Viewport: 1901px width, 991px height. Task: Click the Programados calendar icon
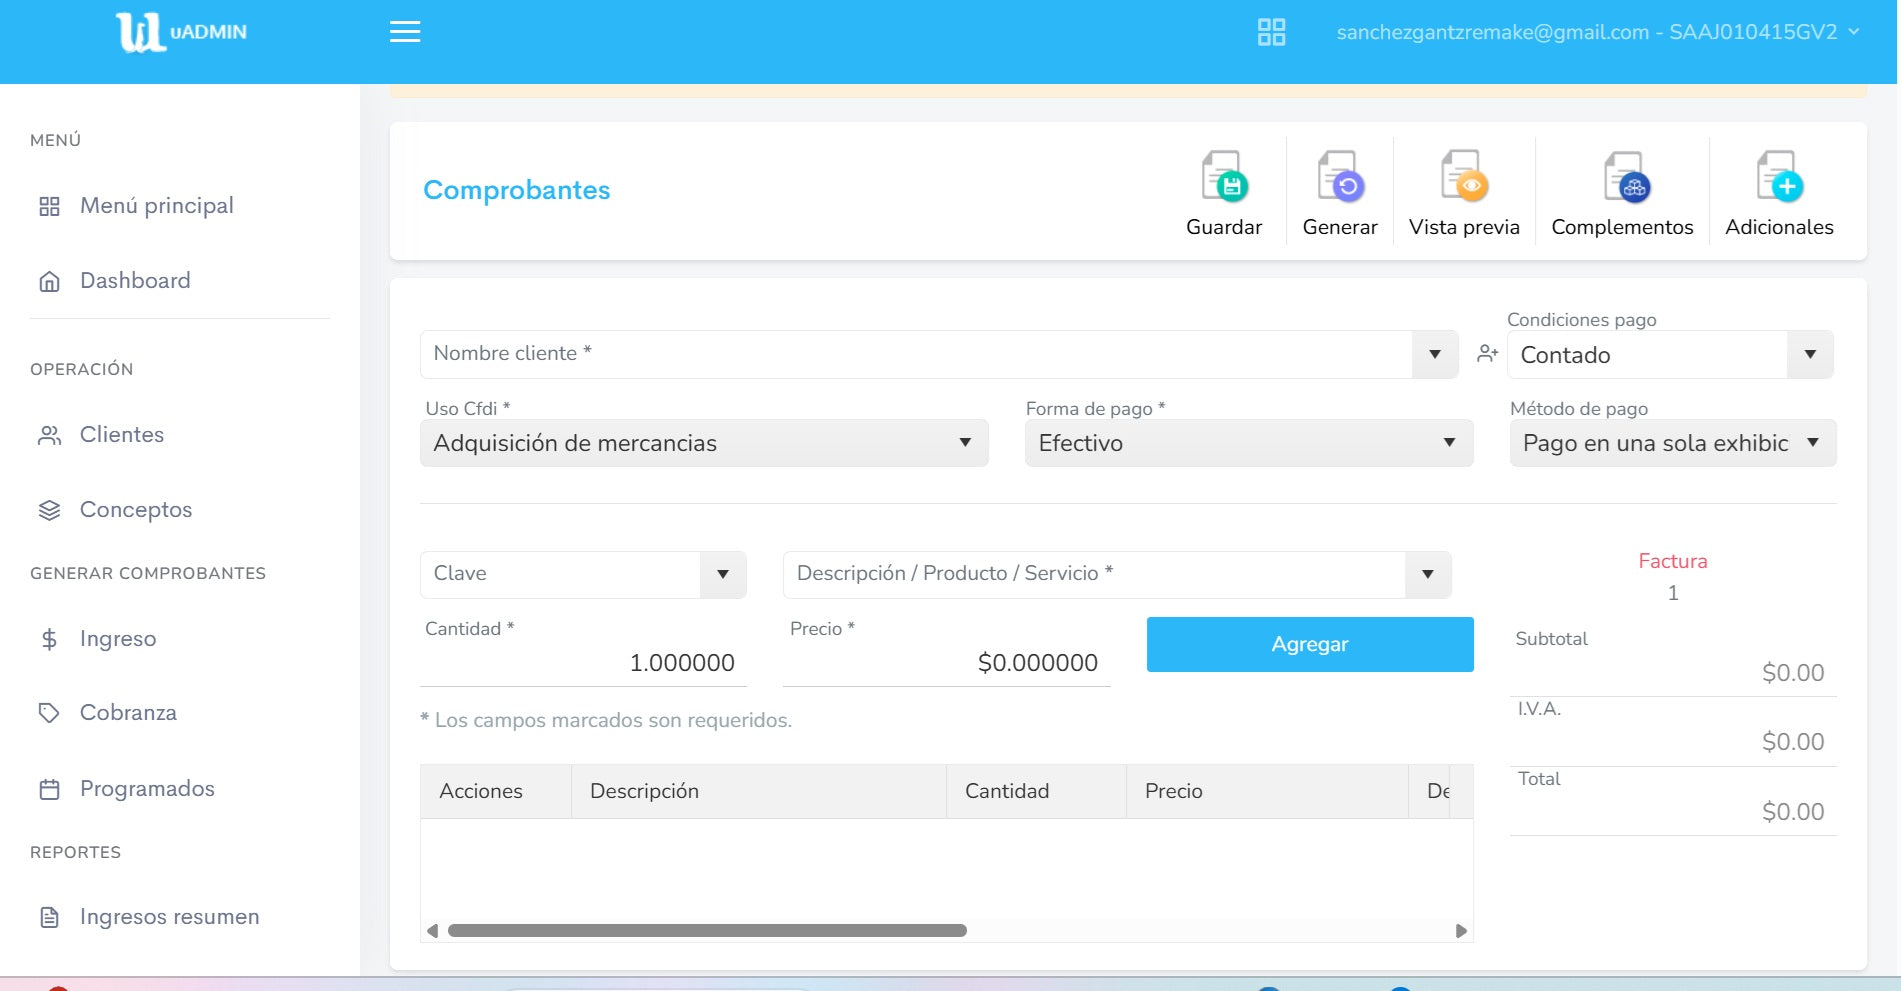[x=49, y=789]
